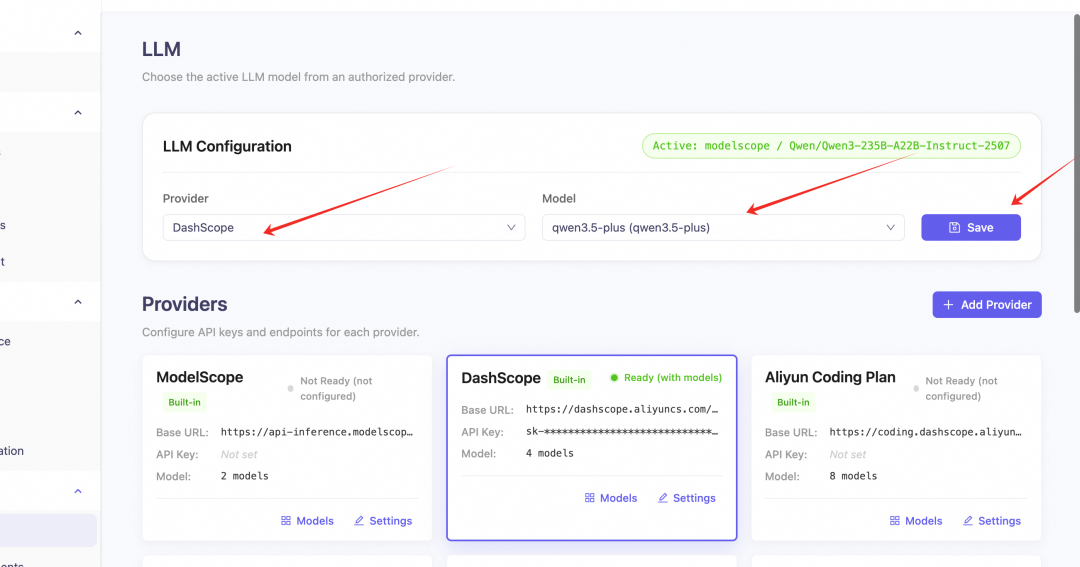
Task: Click the '4 models' value in DashScope
Action: coord(550,453)
